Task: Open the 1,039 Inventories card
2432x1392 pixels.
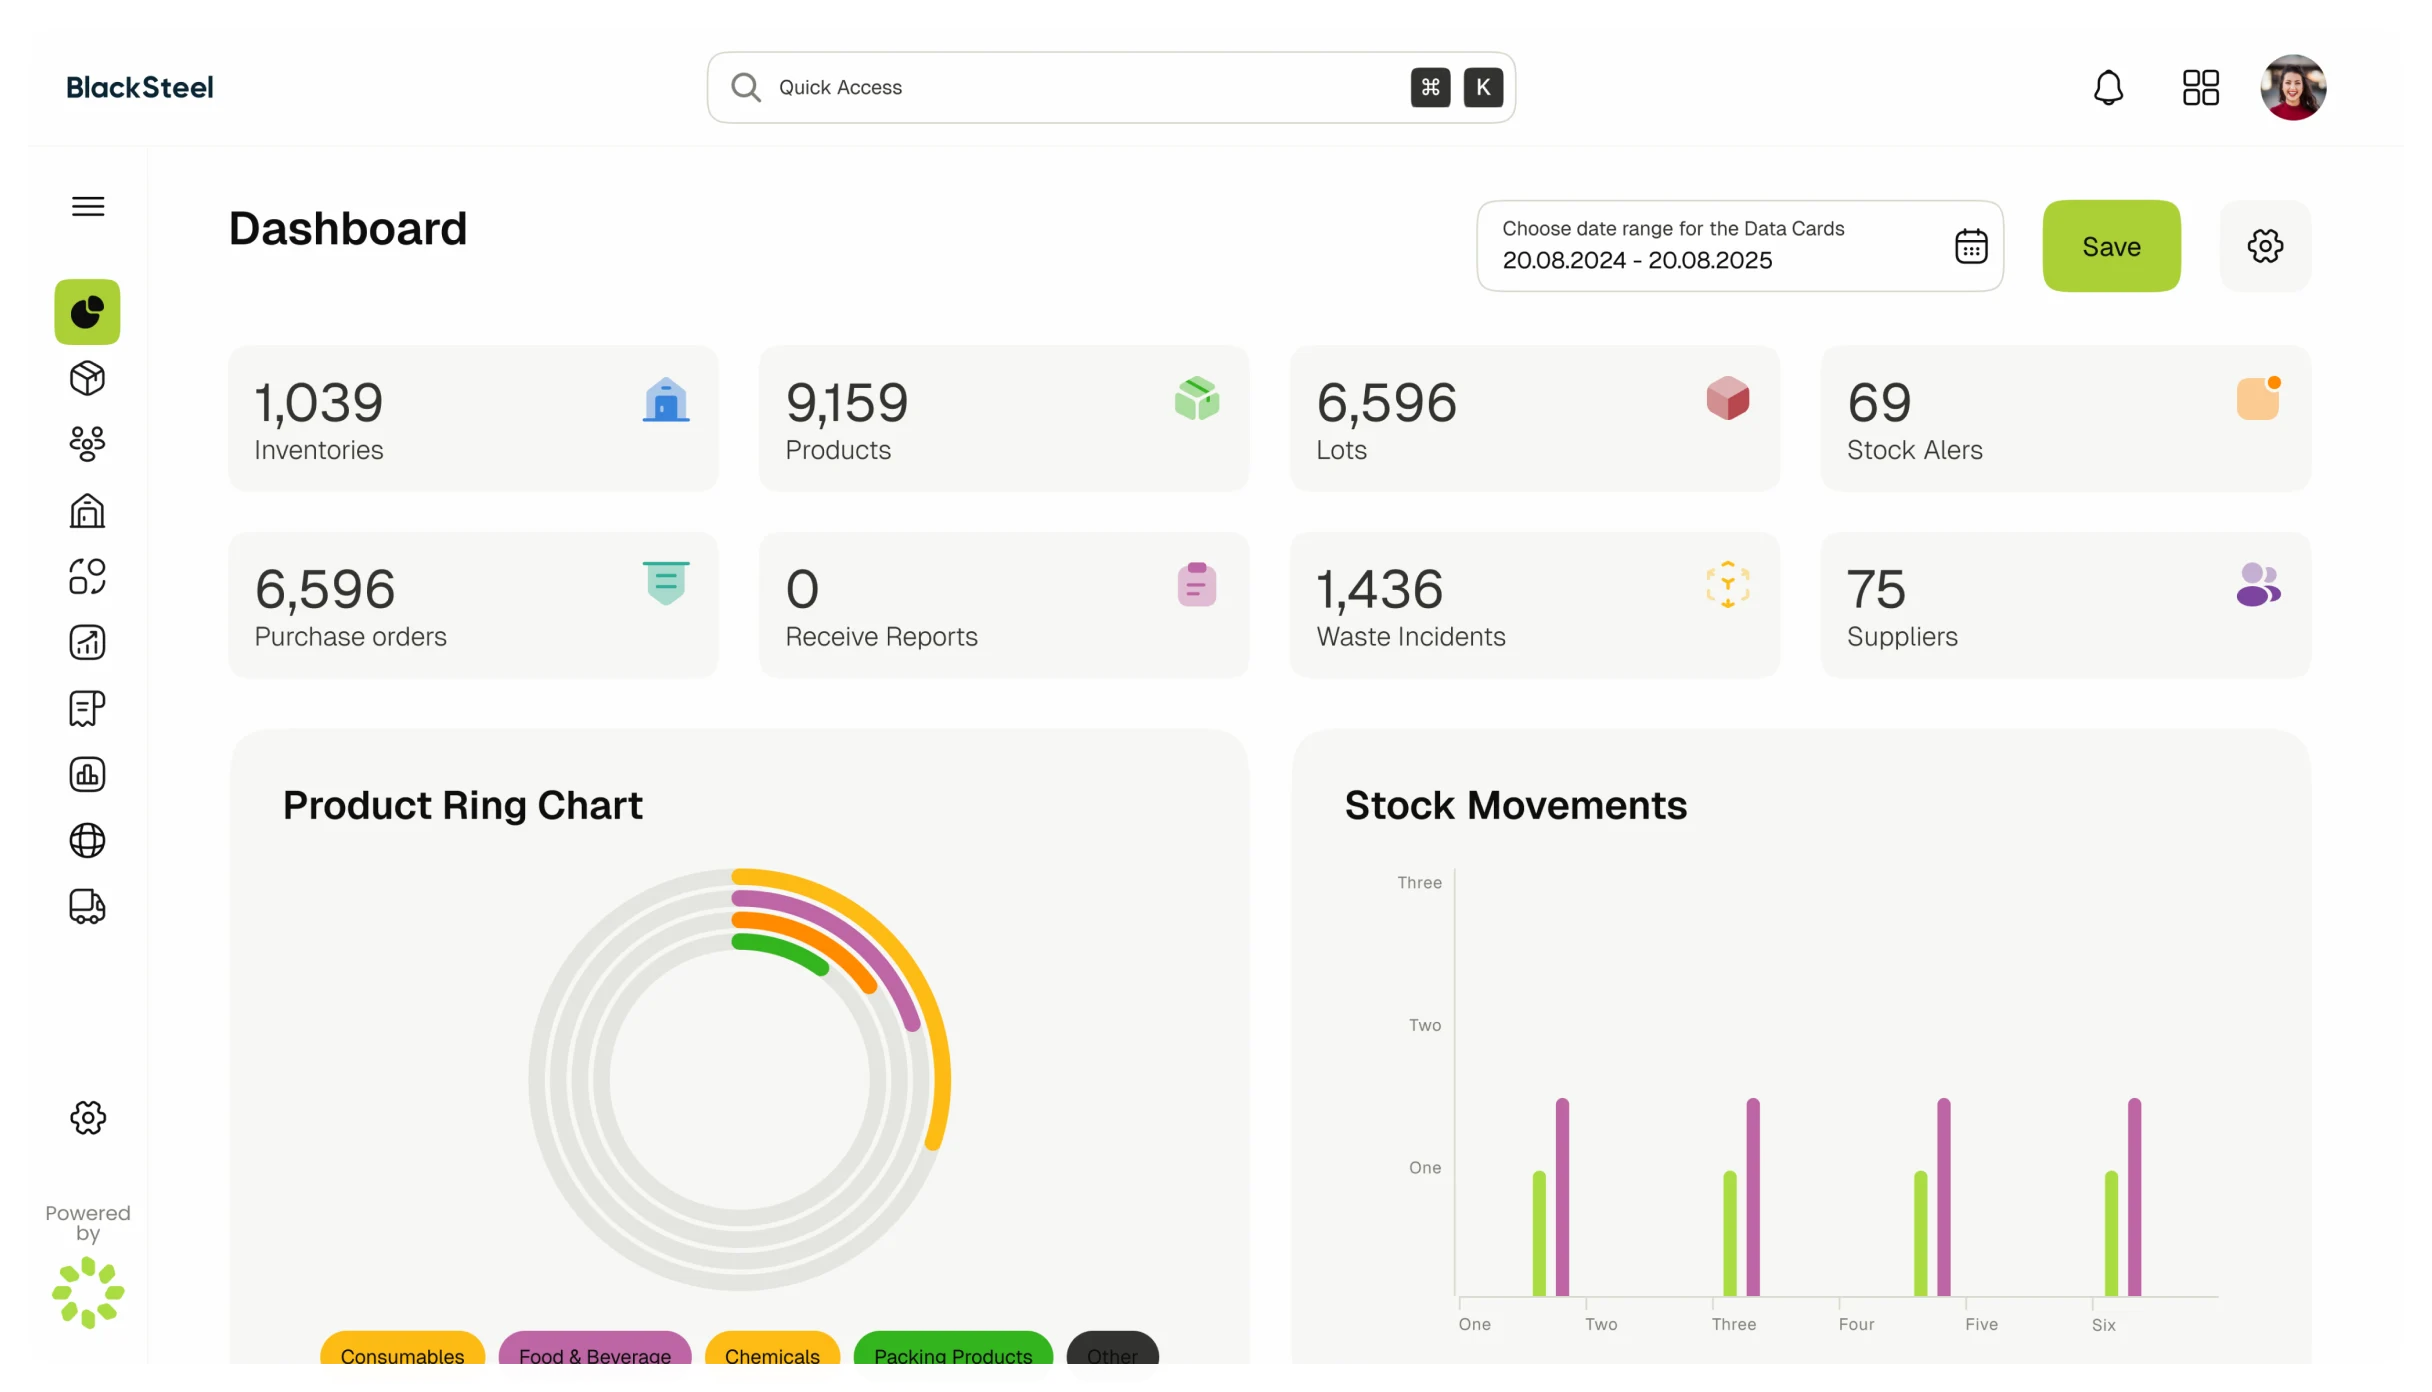Action: pos(473,418)
